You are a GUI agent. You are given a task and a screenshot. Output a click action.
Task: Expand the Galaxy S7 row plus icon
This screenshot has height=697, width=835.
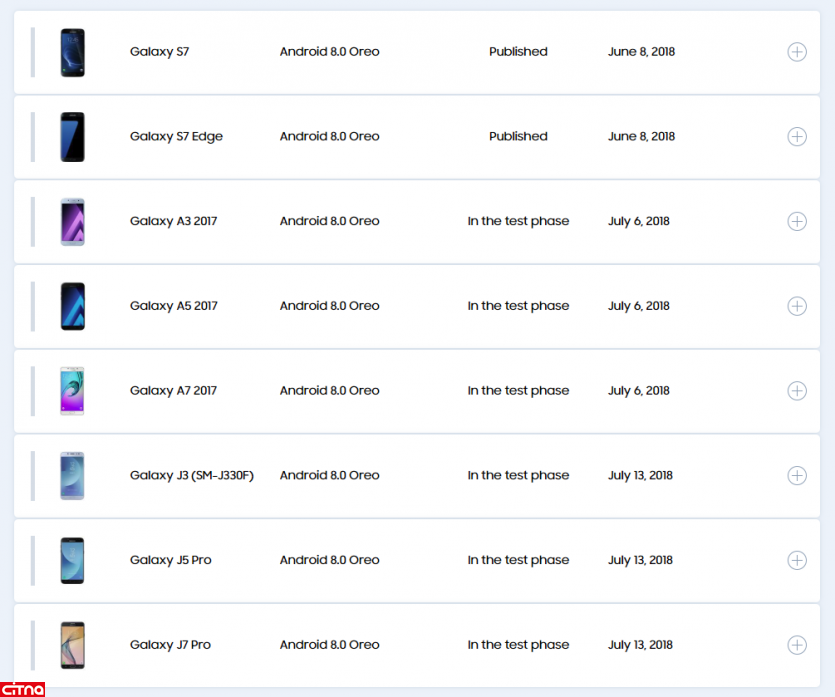797,52
